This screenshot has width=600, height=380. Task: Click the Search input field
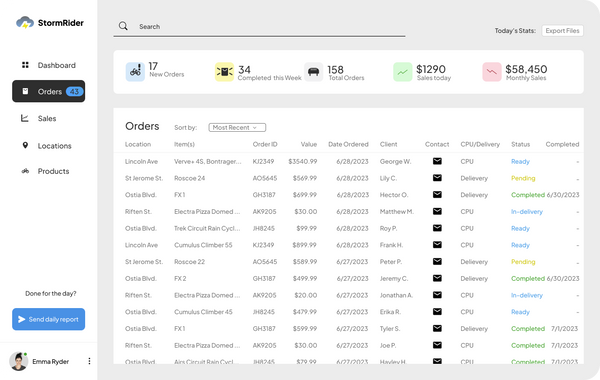[259, 27]
